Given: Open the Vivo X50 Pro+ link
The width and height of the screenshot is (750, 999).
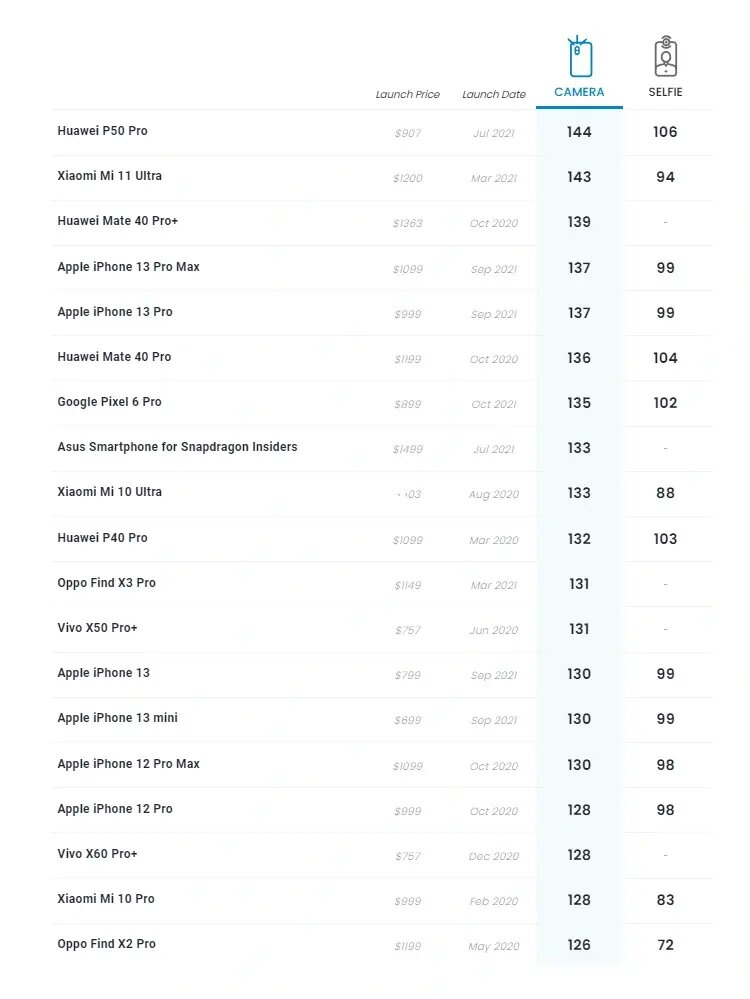Looking at the screenshot, I should (97, 628).
